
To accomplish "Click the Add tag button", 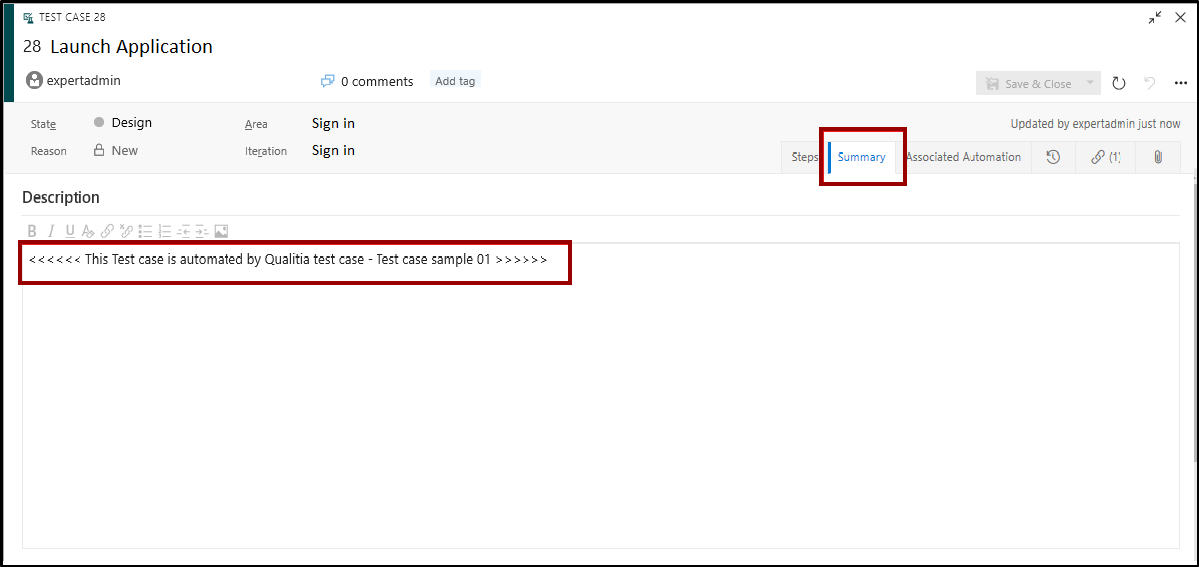I will tap(455, 81).
